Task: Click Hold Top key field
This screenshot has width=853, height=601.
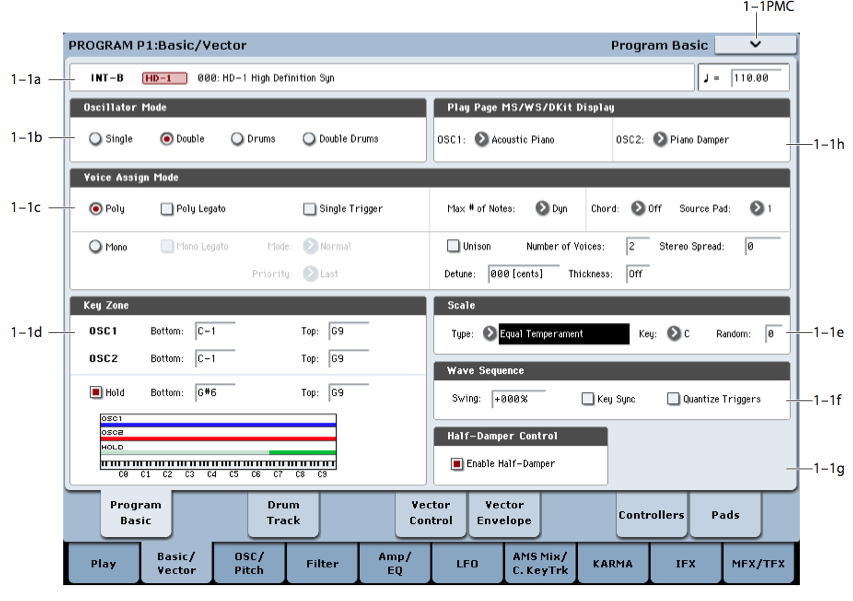Action: click(349, 392)
